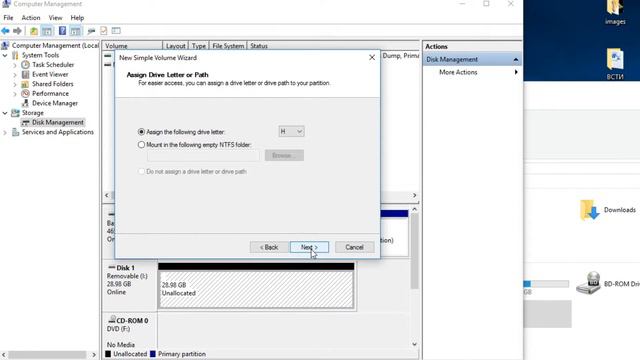Select the 28.98 GB Unallocated partition block
Viewport: 640px width, 360px height.
256,289
